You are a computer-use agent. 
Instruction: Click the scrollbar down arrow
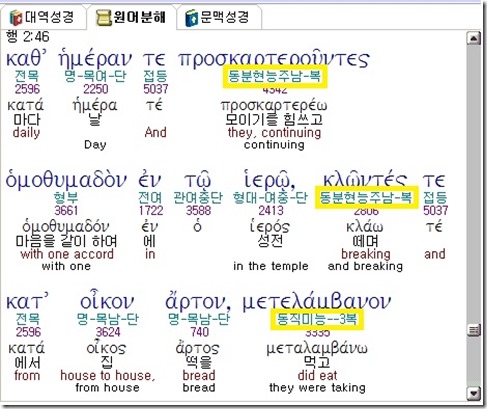[474, 393]
